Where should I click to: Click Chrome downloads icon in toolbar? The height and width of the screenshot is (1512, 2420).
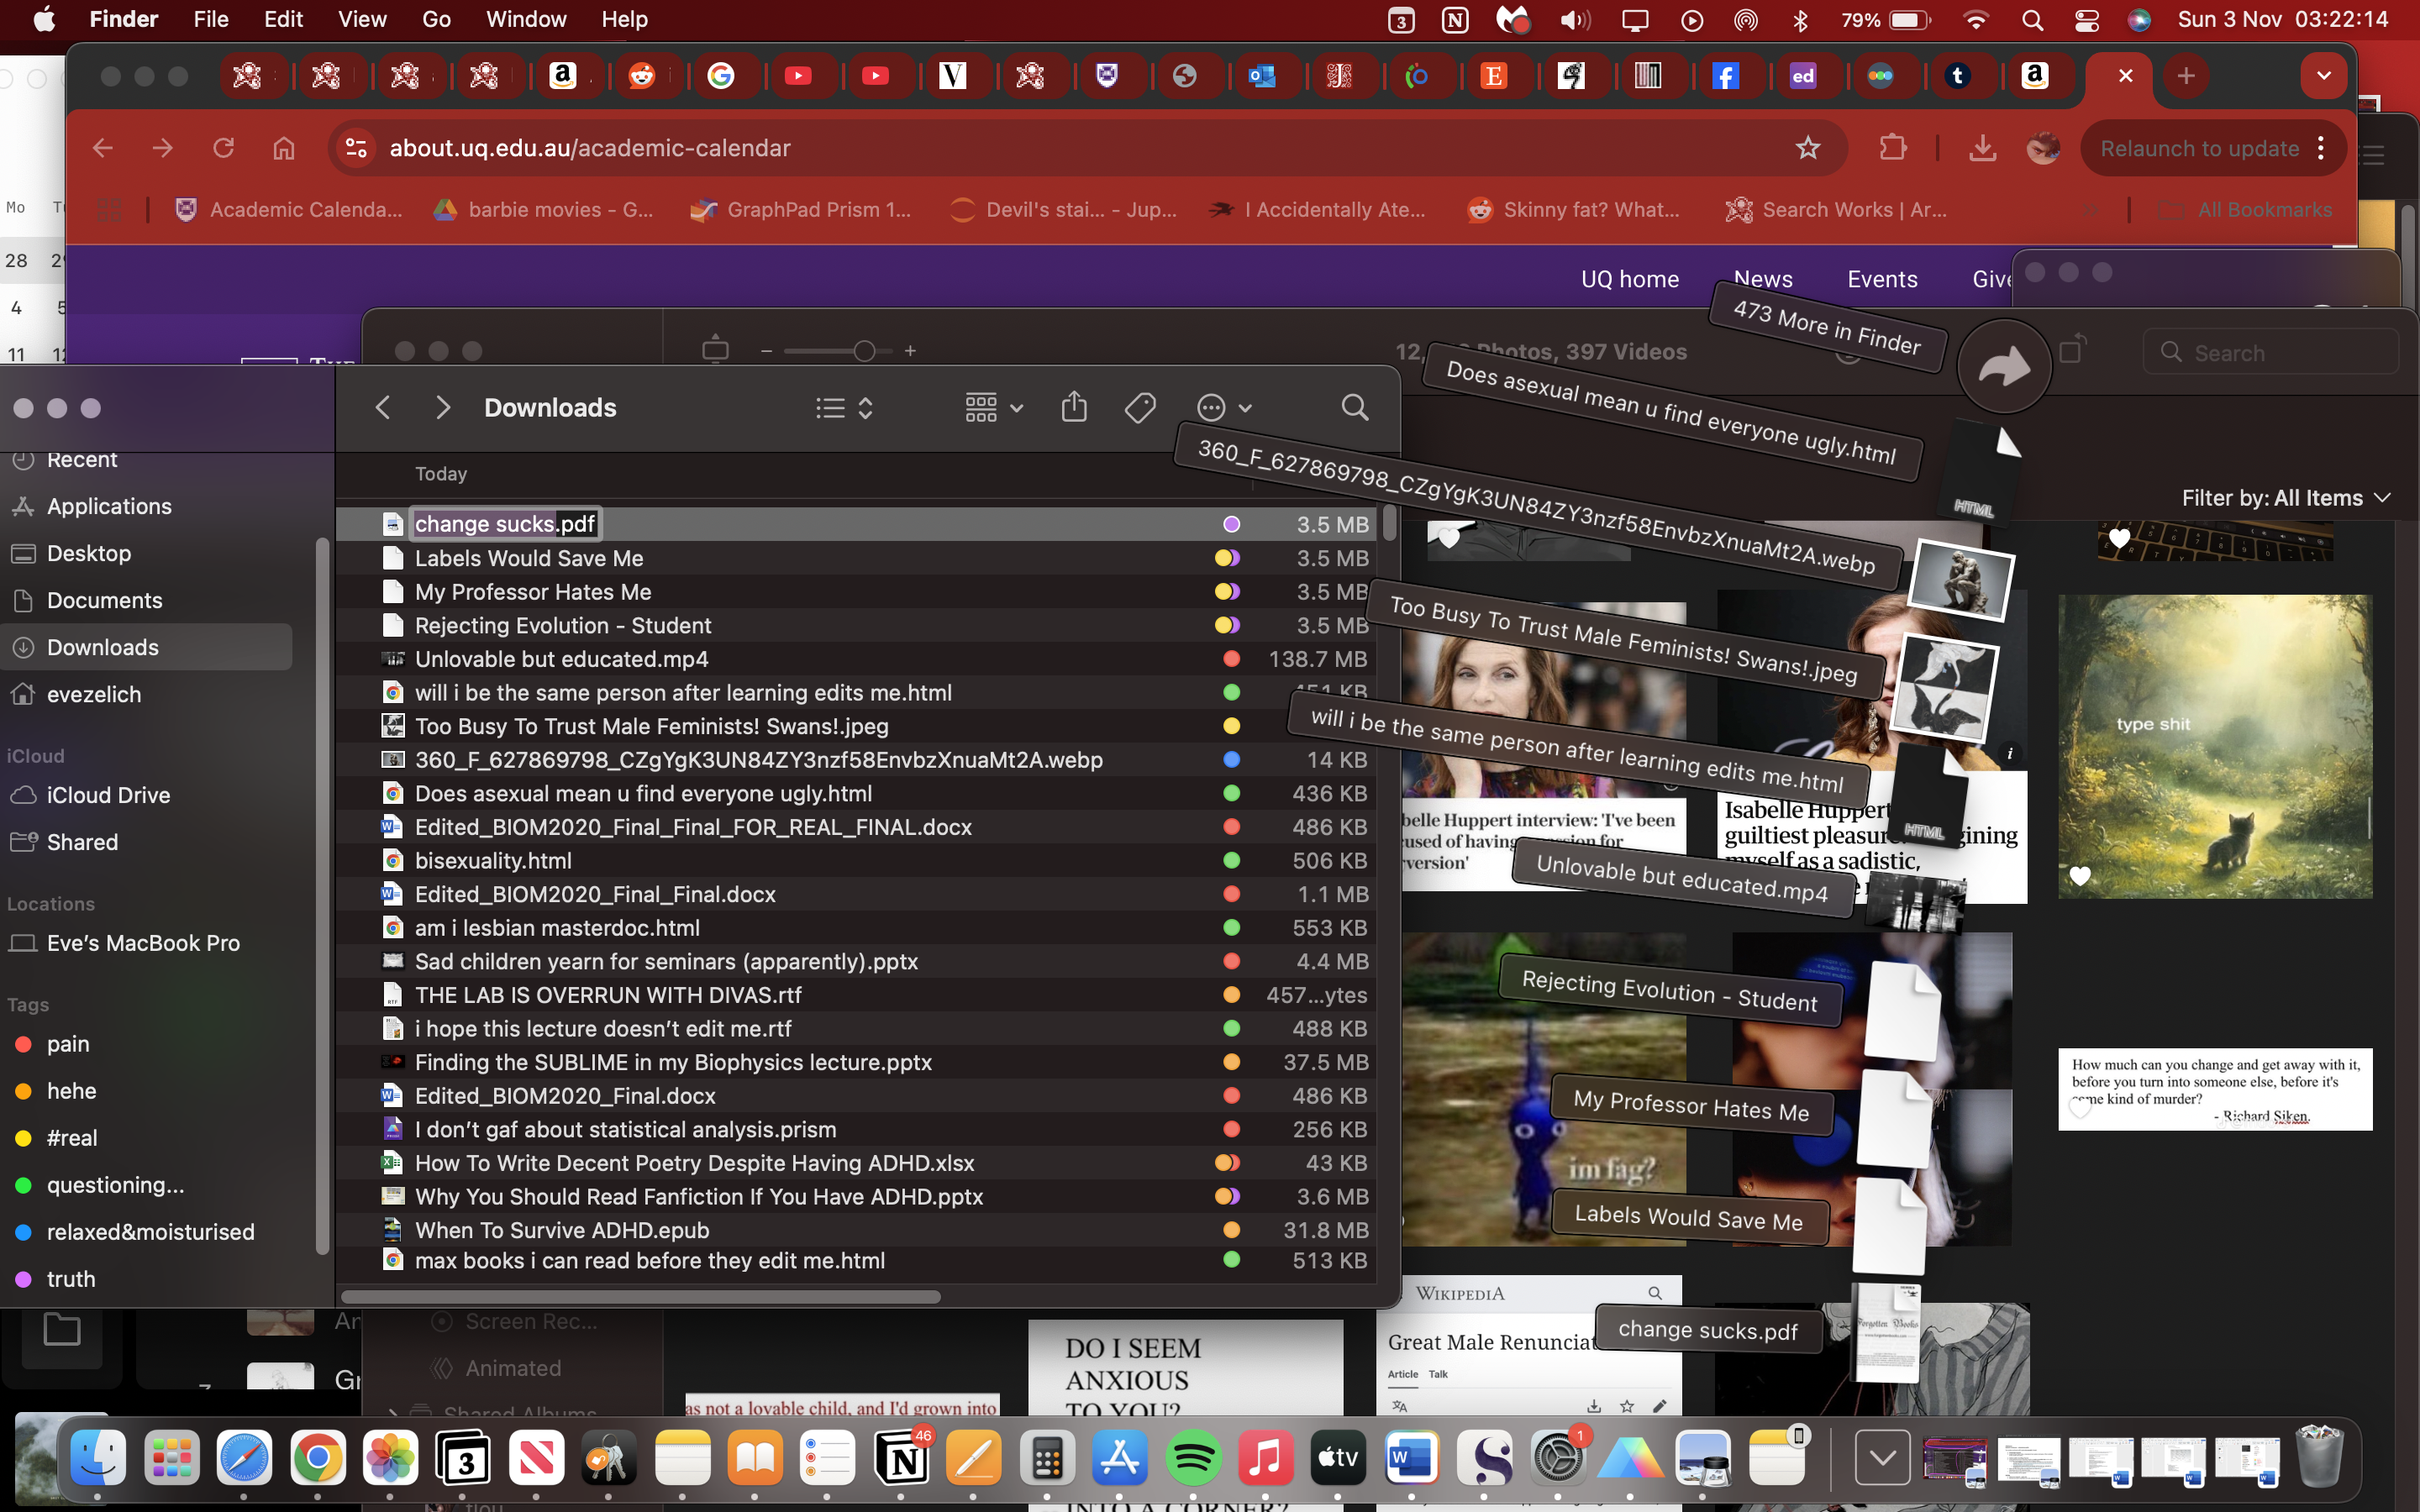coord(1982,148)
